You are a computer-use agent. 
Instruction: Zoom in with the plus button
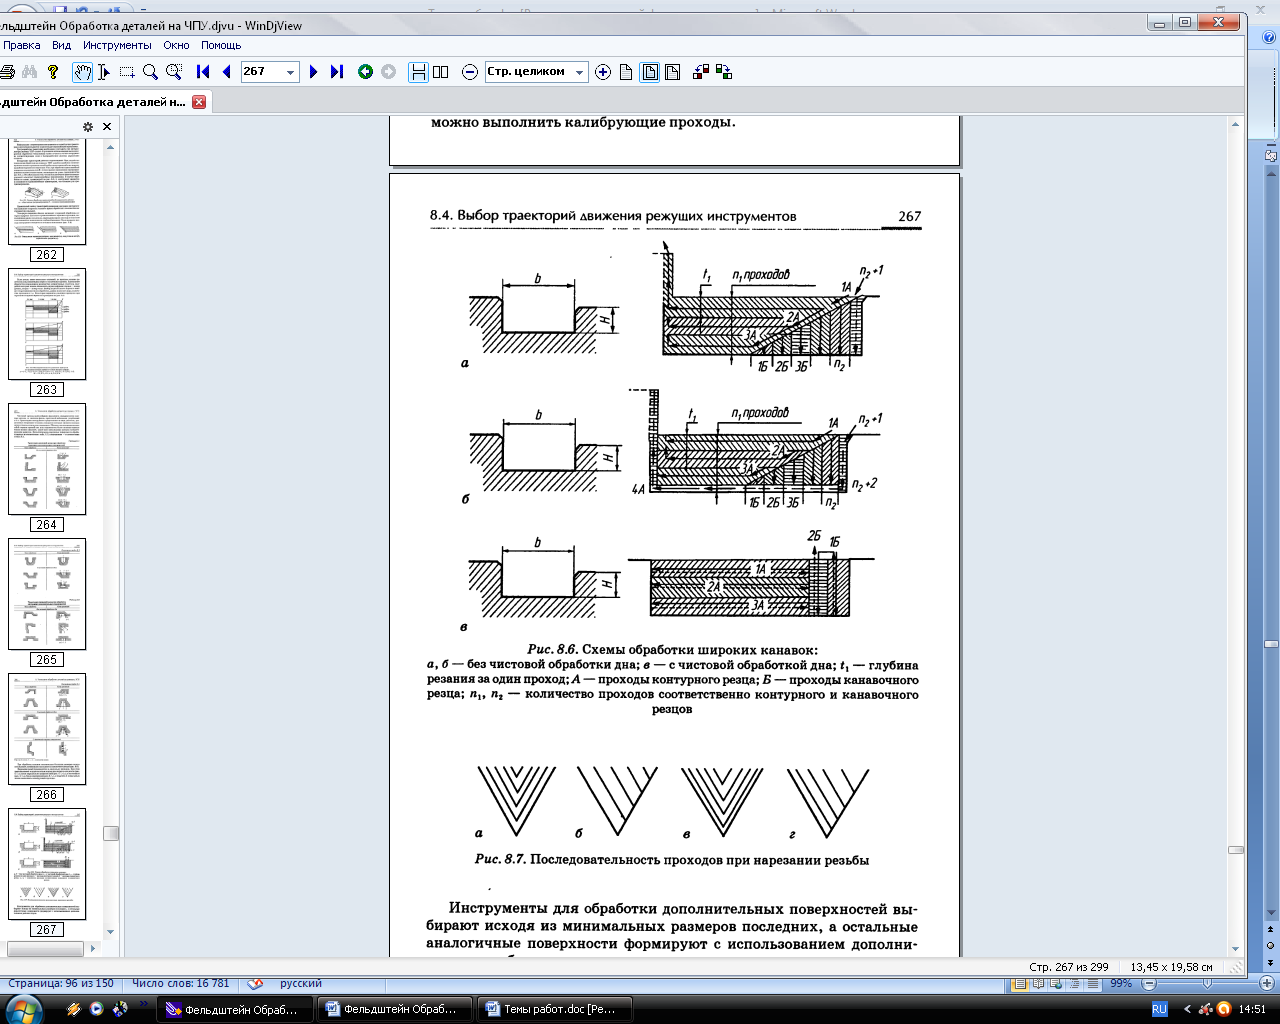click(x=603, y=72)
